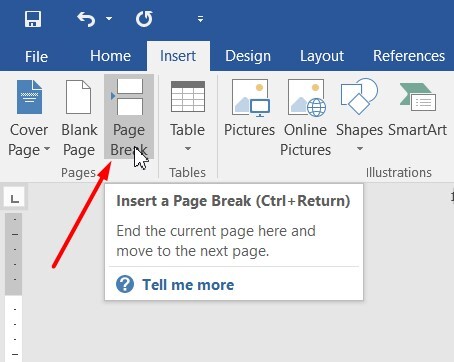Click the Redo/Repeat circular arrow icon

(x=144, y=19)
